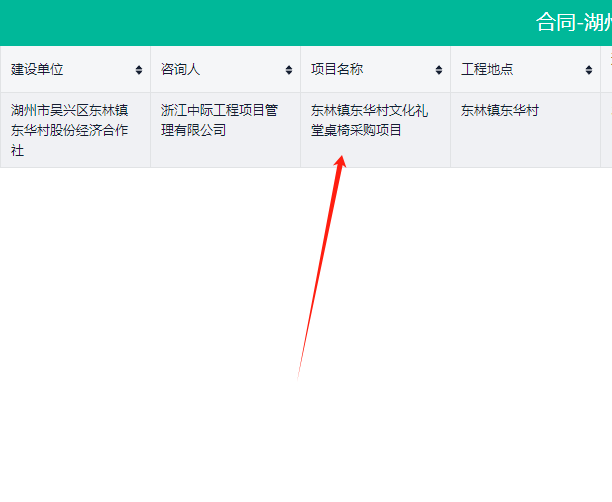Click descending sort arrow for 建设单位 column
Screen dimensions: 612x502
tap(138, 73)
